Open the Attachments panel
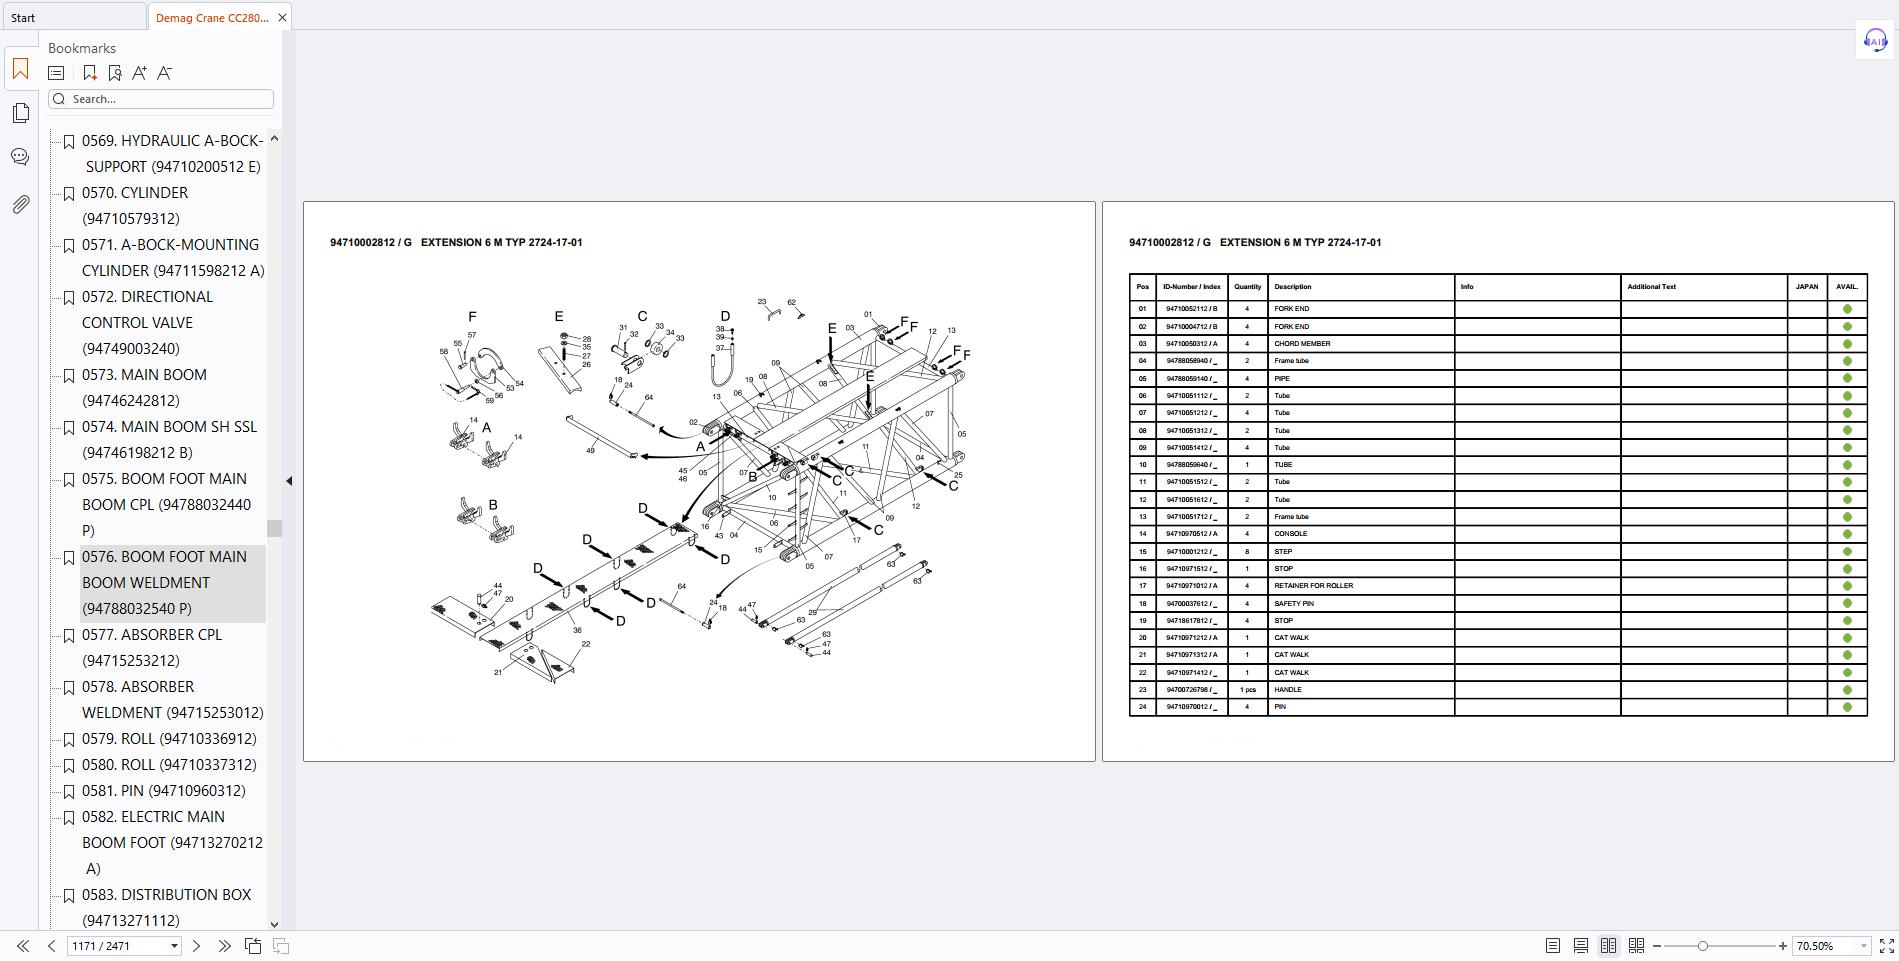 [x=21, y=203]
